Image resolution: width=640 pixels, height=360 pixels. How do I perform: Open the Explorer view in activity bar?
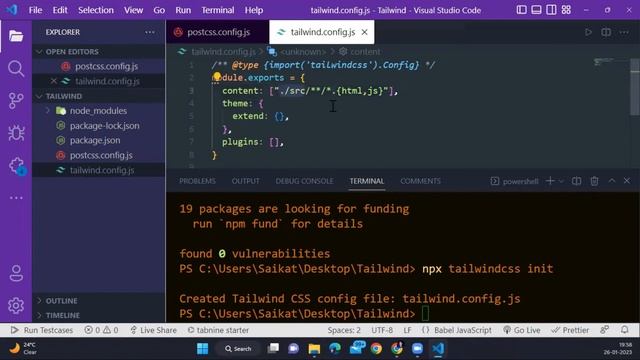point(16,36)
